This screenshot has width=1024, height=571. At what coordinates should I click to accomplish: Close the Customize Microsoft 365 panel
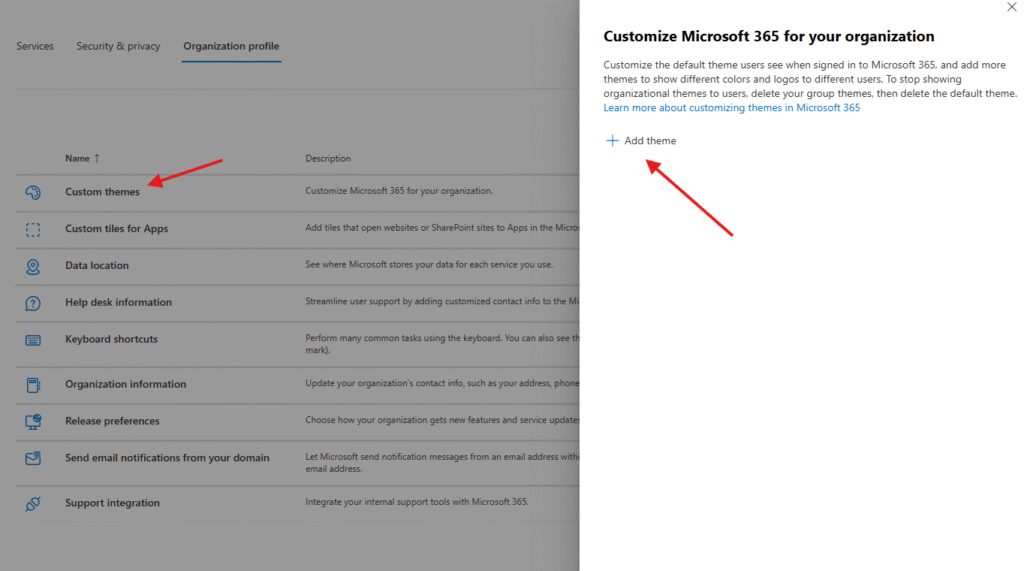pos(1010,7)
